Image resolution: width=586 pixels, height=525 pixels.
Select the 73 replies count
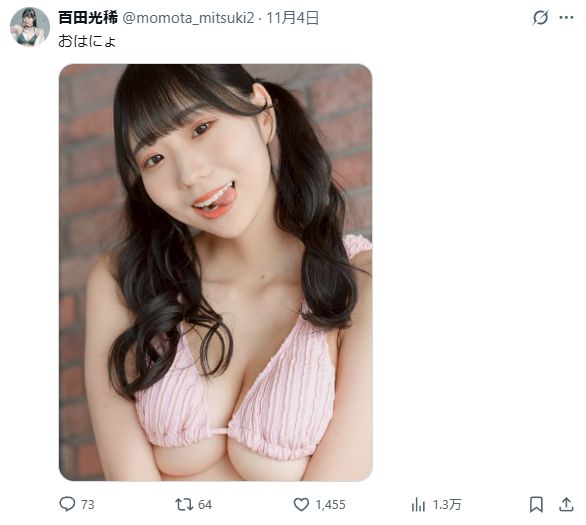pos(87,505)
